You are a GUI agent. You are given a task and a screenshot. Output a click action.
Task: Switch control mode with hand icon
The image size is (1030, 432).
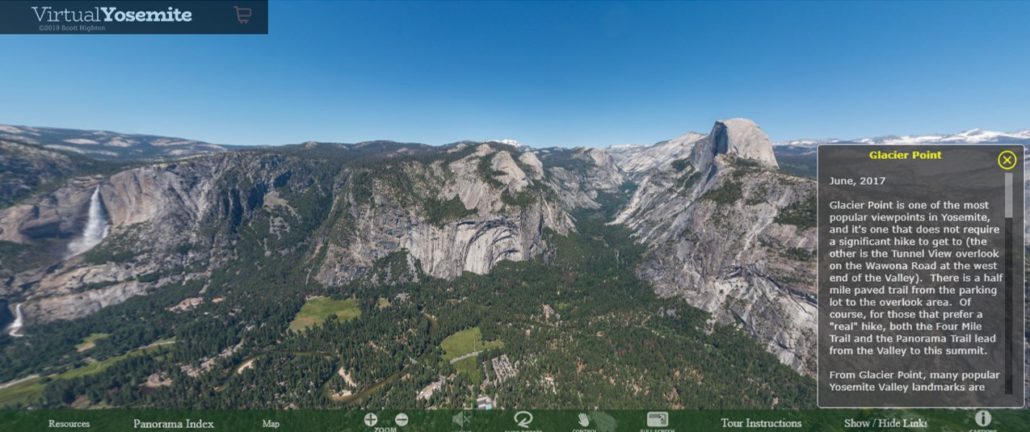click(584, 420)
